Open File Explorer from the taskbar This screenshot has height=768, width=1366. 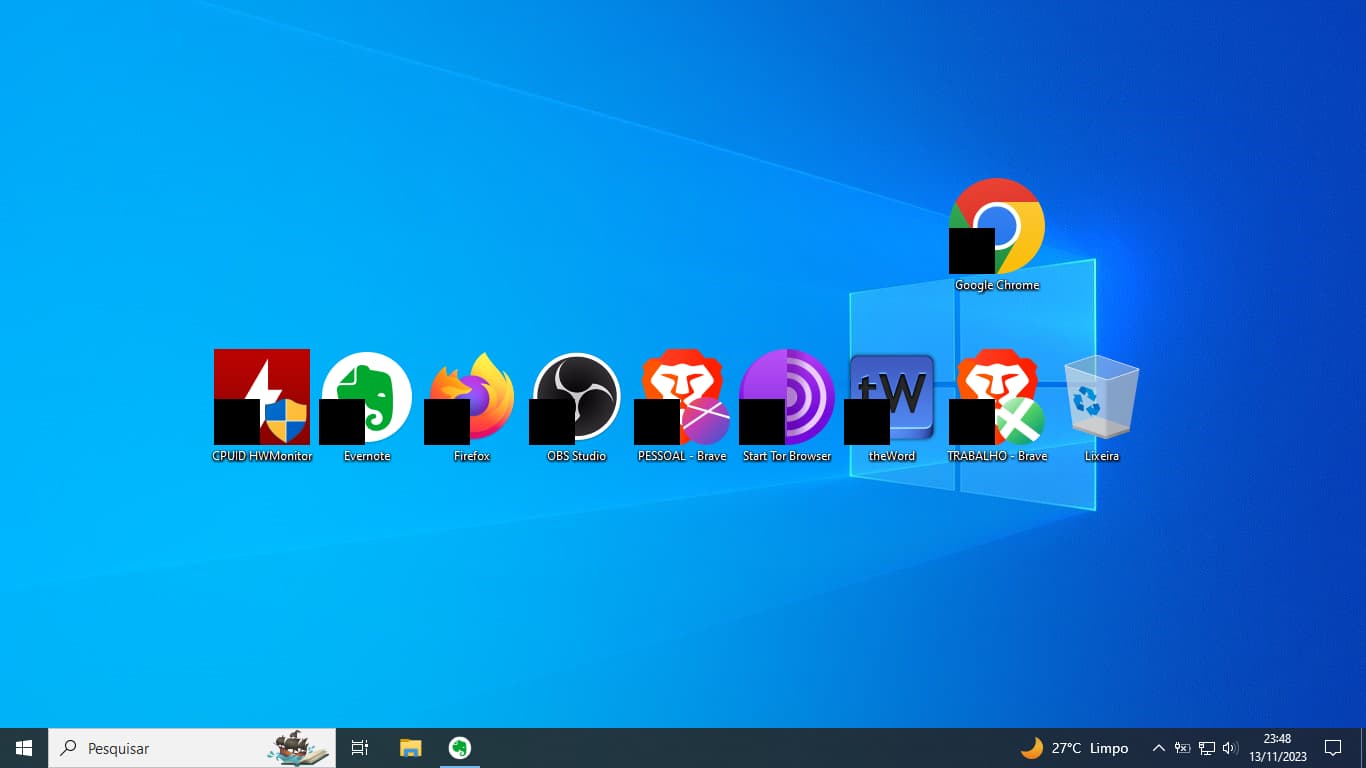point(411,748)
